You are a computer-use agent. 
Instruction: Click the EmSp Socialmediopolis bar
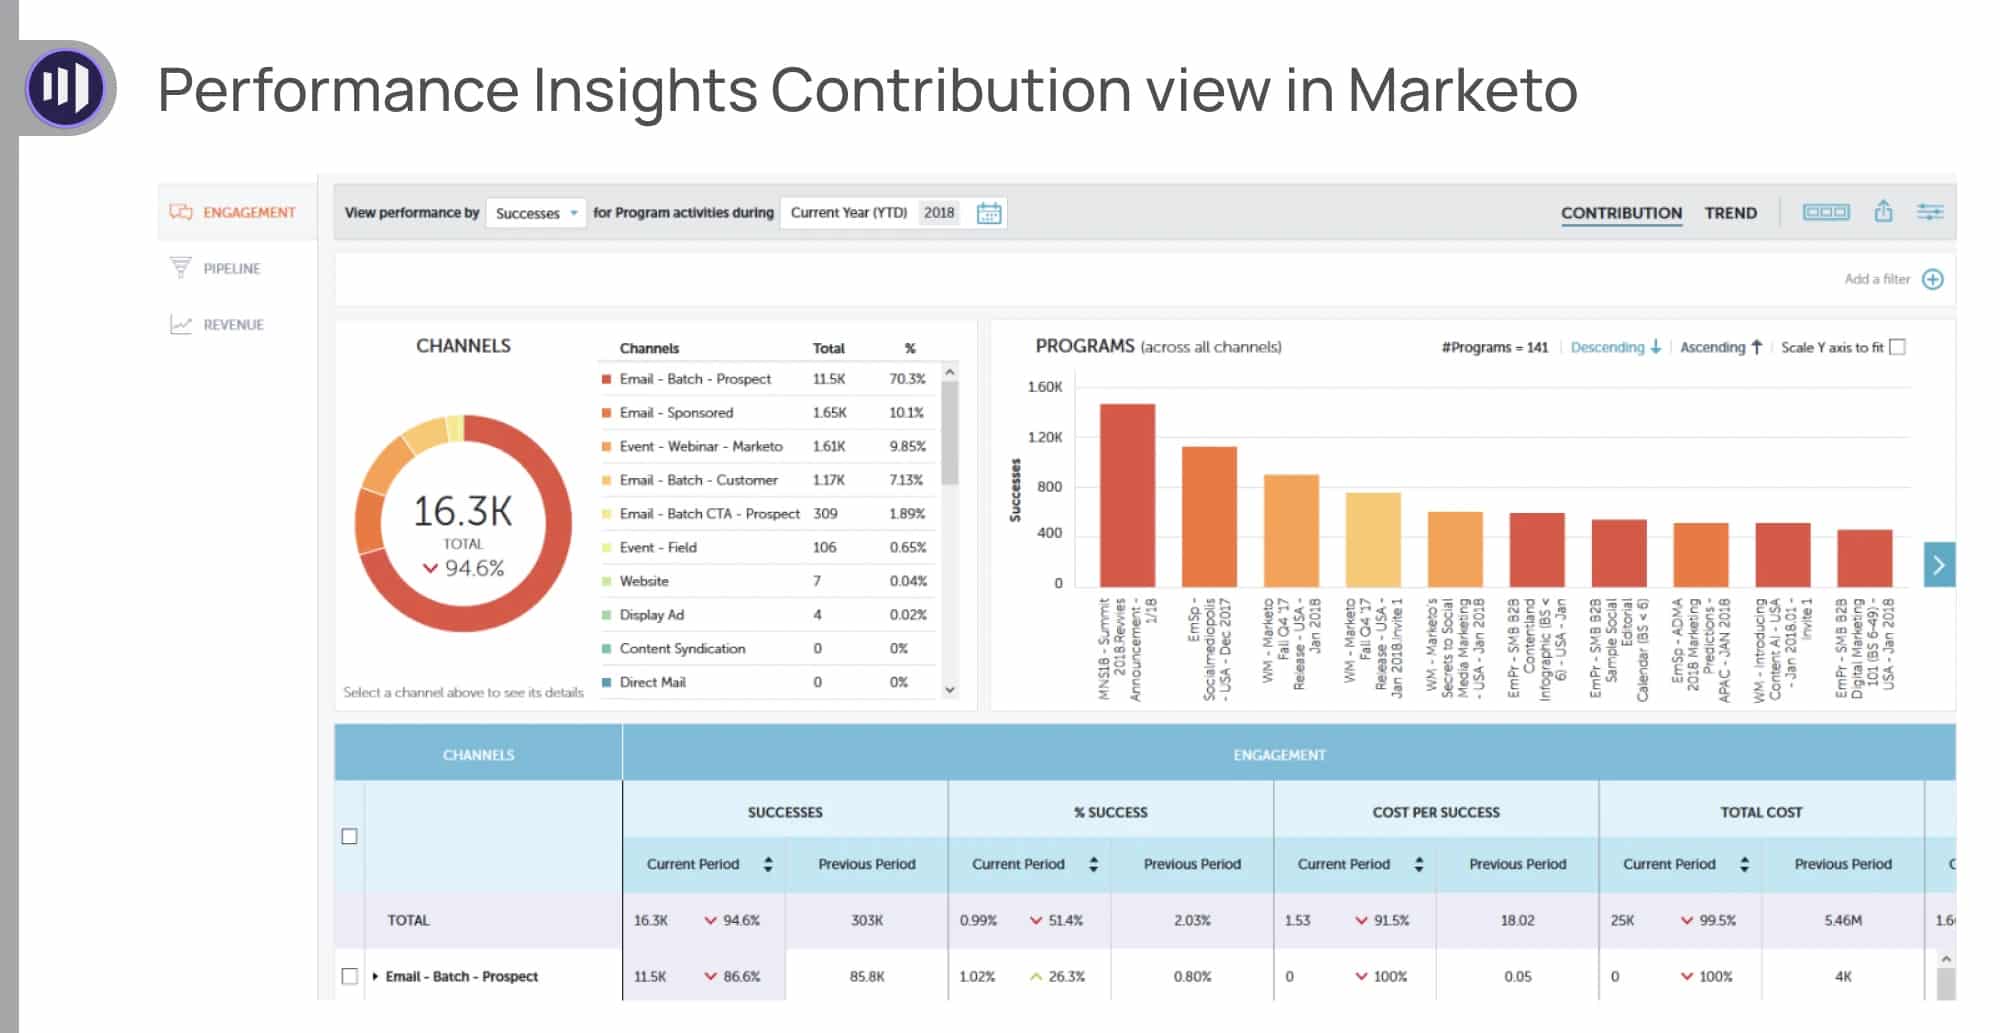pyautogui.click(x=1209, y=517)
